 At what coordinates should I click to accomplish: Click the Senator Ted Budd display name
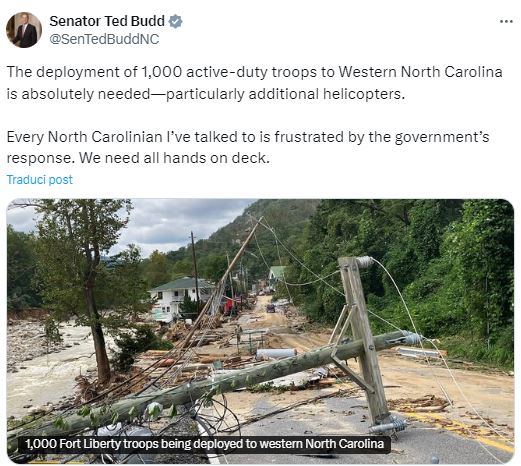[107, 21]
